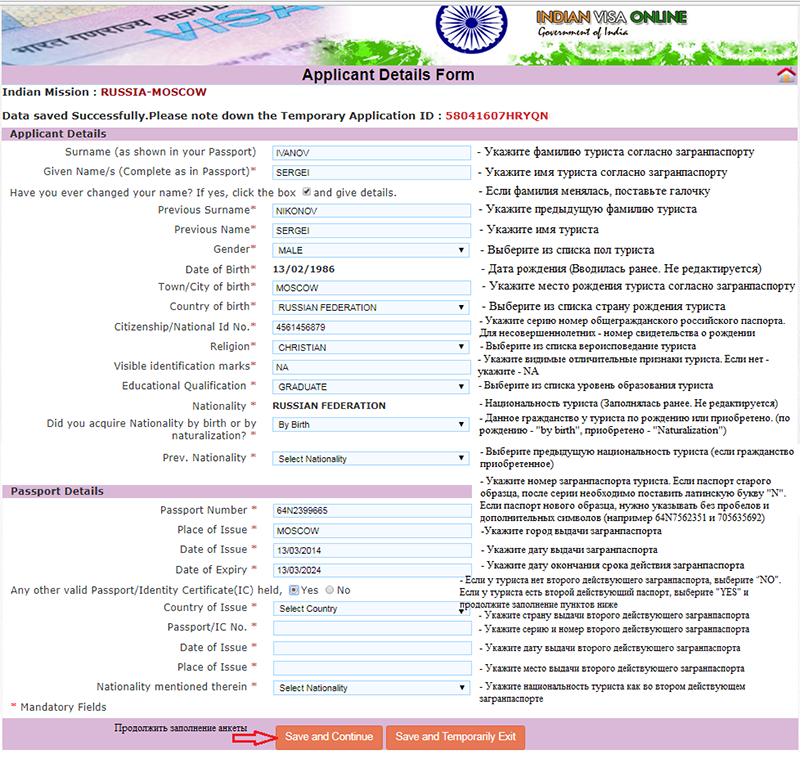Select No for other valid passport held
Viewport: 800px width, 759px height.
point(330,590)
